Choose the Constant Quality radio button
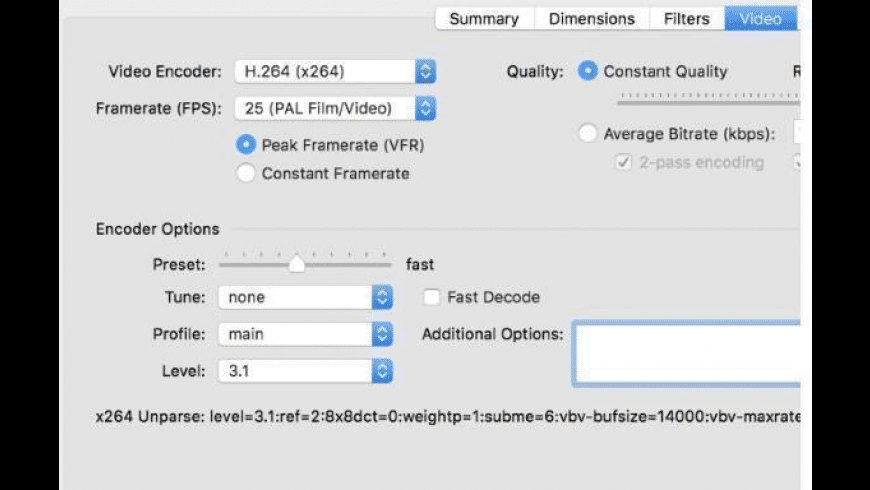The height and width of the screenshot is (490, 870). pyautogui.click(x=588, y=72)
